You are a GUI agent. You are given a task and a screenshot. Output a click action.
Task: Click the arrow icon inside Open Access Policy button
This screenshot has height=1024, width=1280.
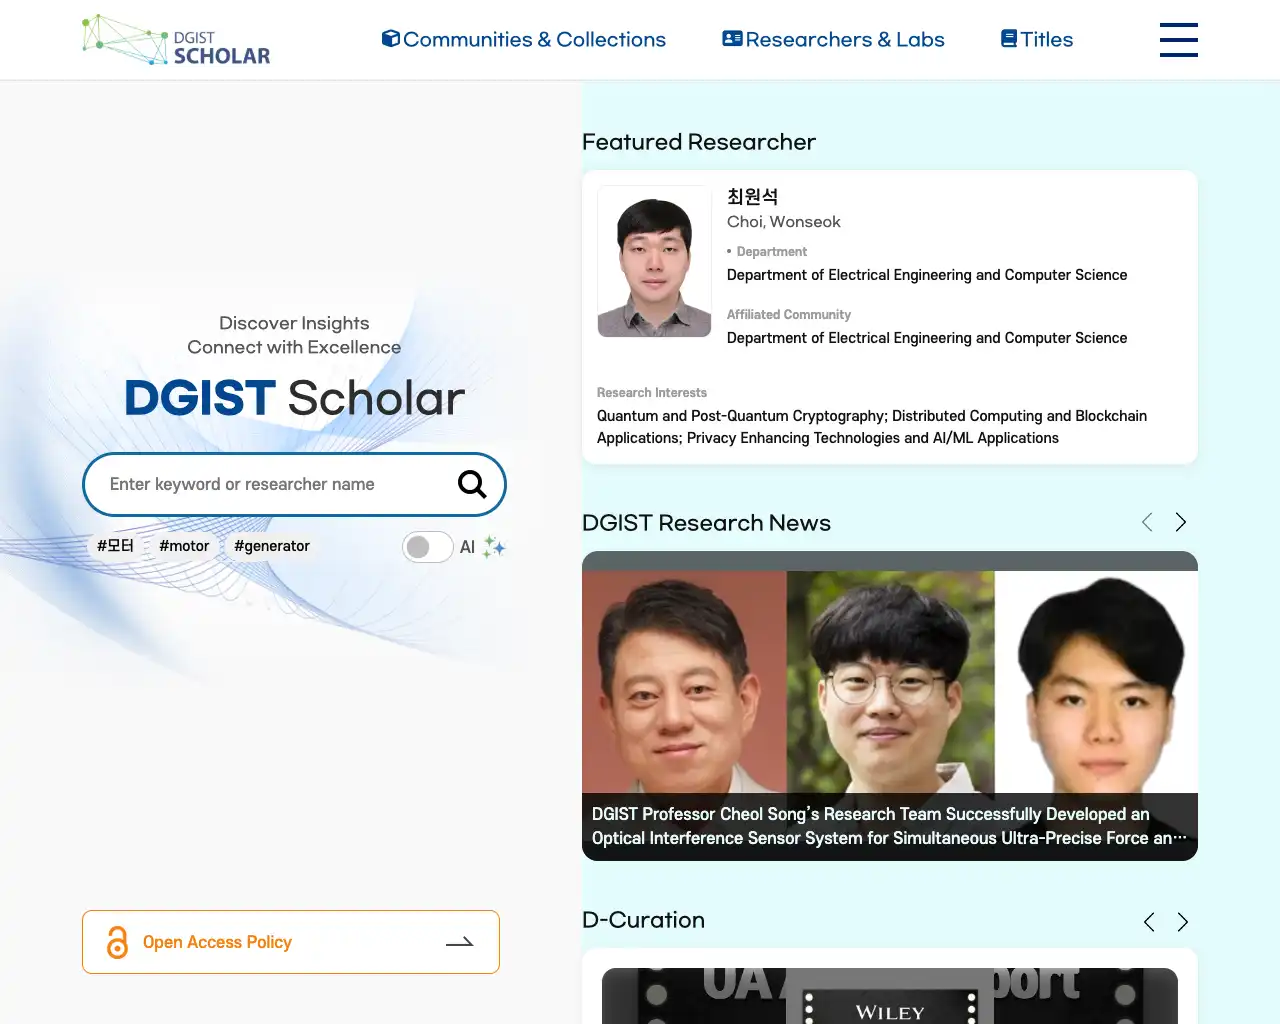[459, 941]
